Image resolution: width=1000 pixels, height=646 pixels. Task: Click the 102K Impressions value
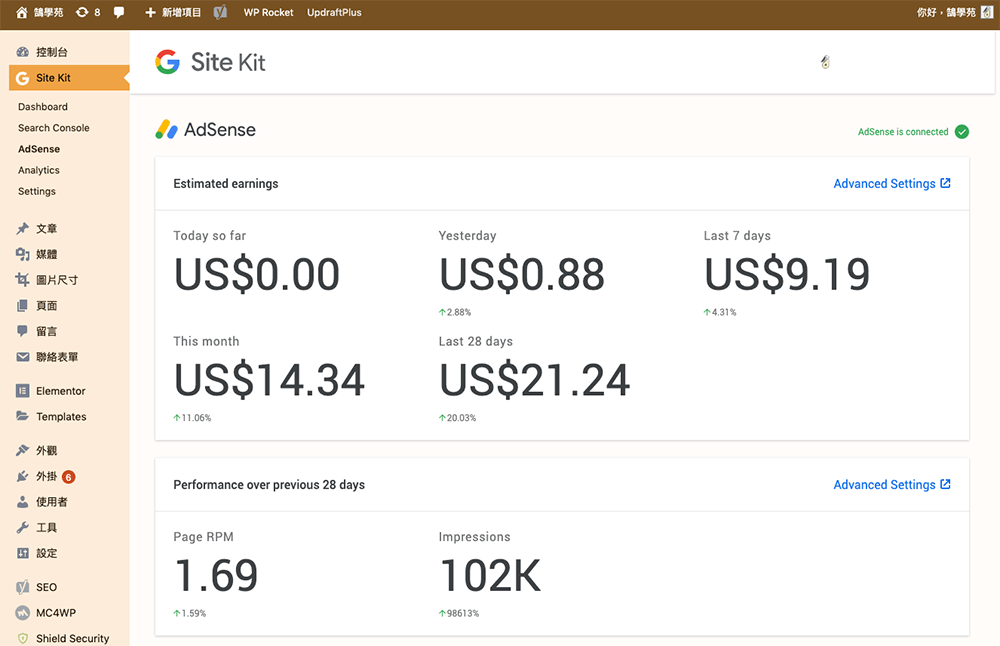tap(490, 575)
